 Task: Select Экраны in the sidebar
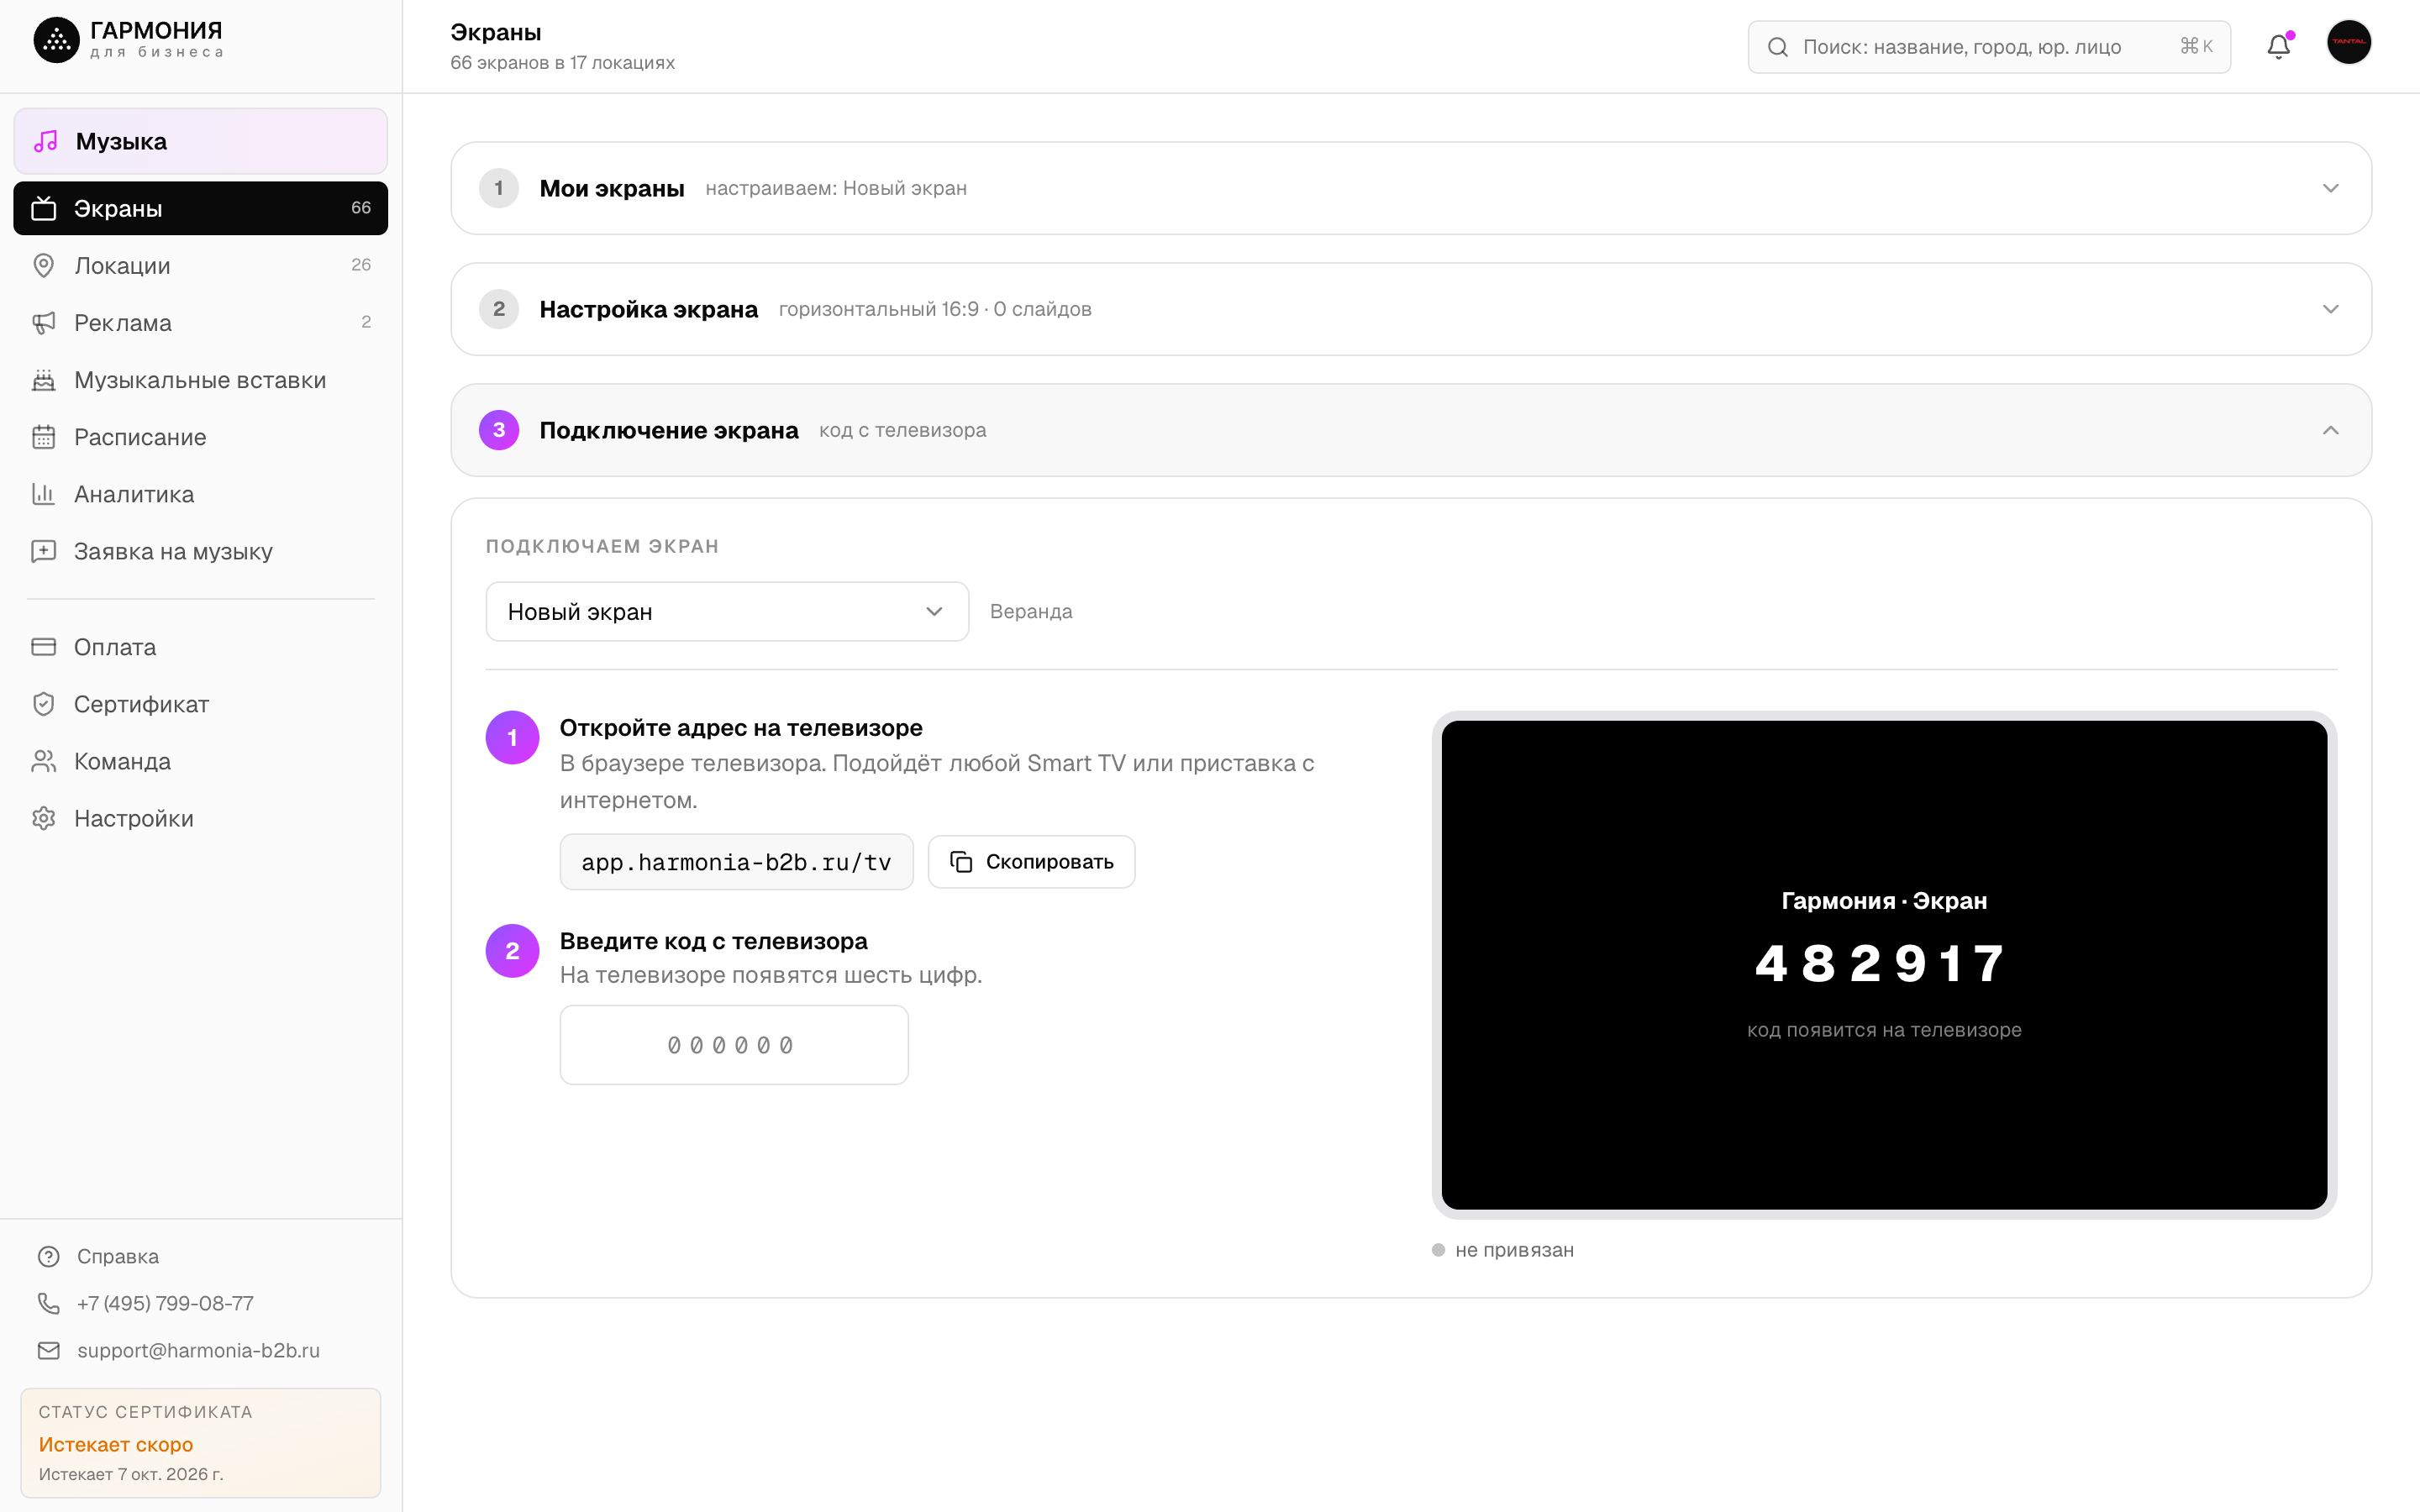[200, 208]
